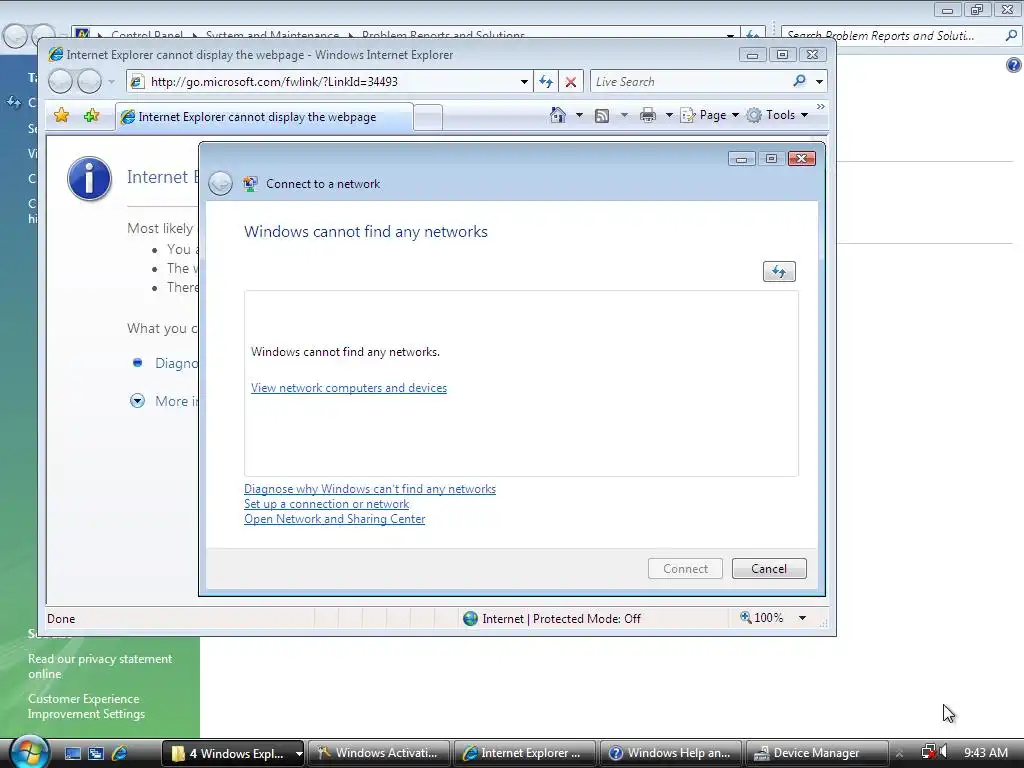Read our privacy statement online link
The image size is (1024, 768).
(x=100, y=666)
